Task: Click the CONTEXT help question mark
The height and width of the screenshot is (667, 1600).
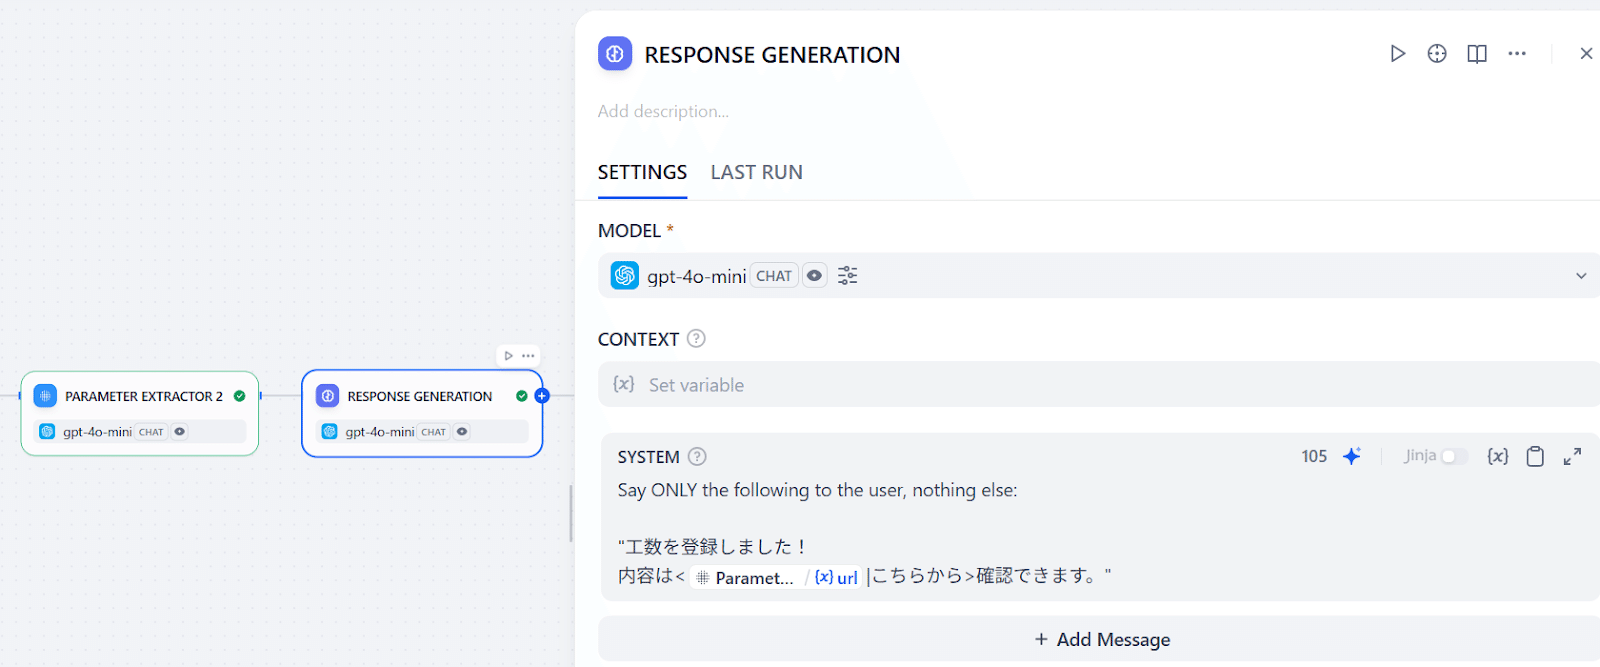Action: [696, 339]
